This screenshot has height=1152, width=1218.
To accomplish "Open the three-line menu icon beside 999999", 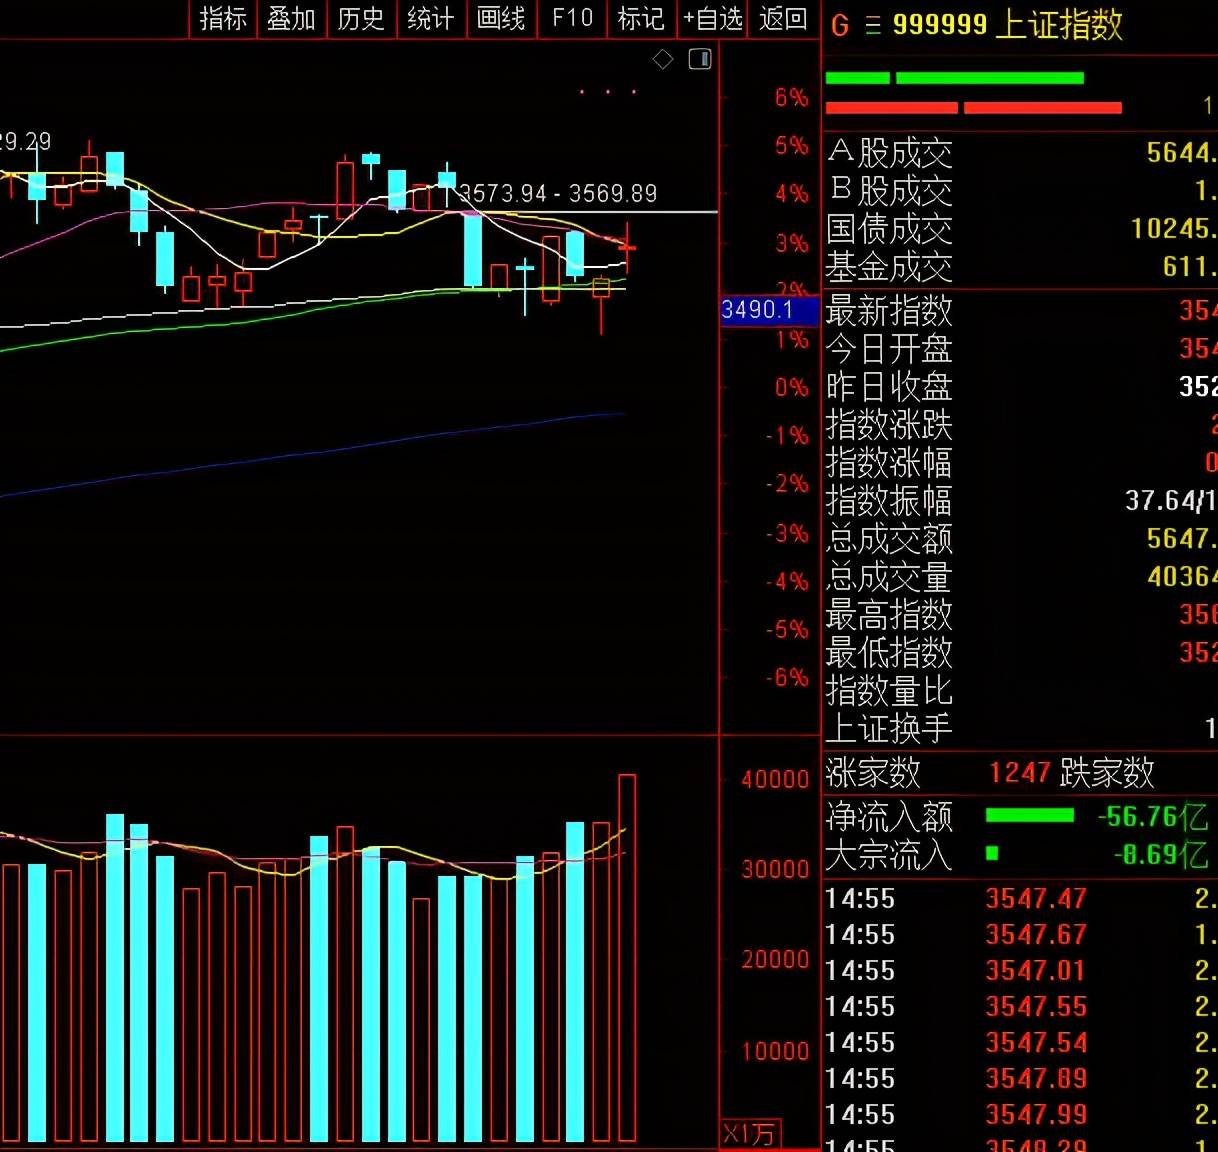I will (873, 26).
